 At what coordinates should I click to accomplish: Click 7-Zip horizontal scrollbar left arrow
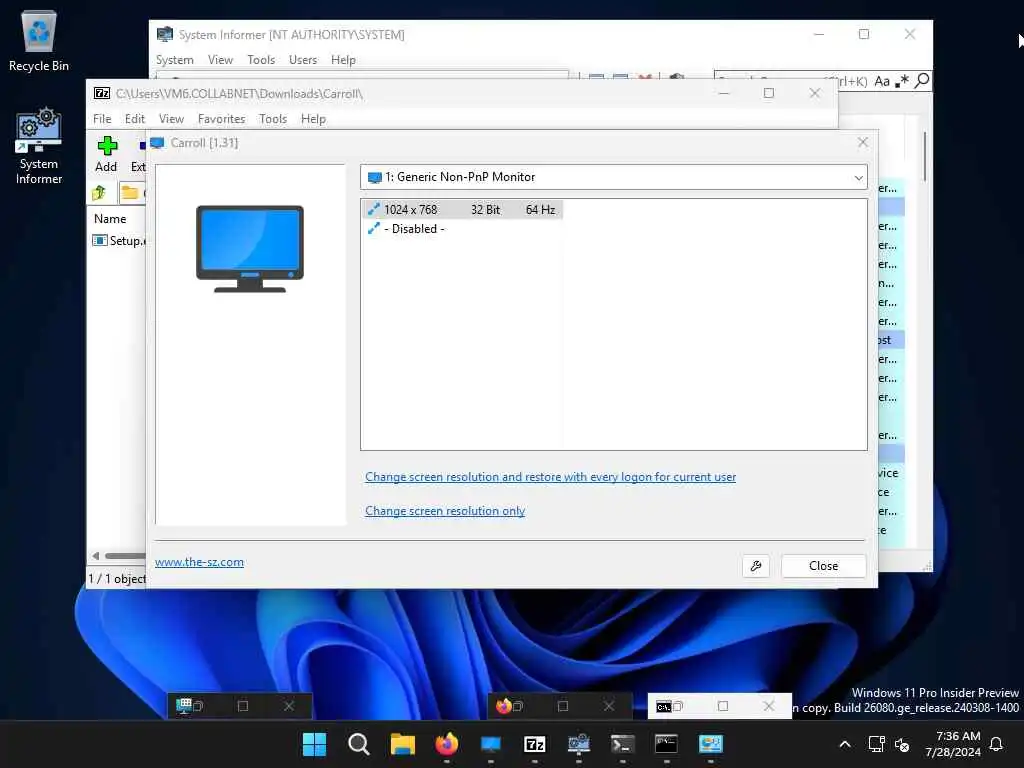[x=96, y=556]
